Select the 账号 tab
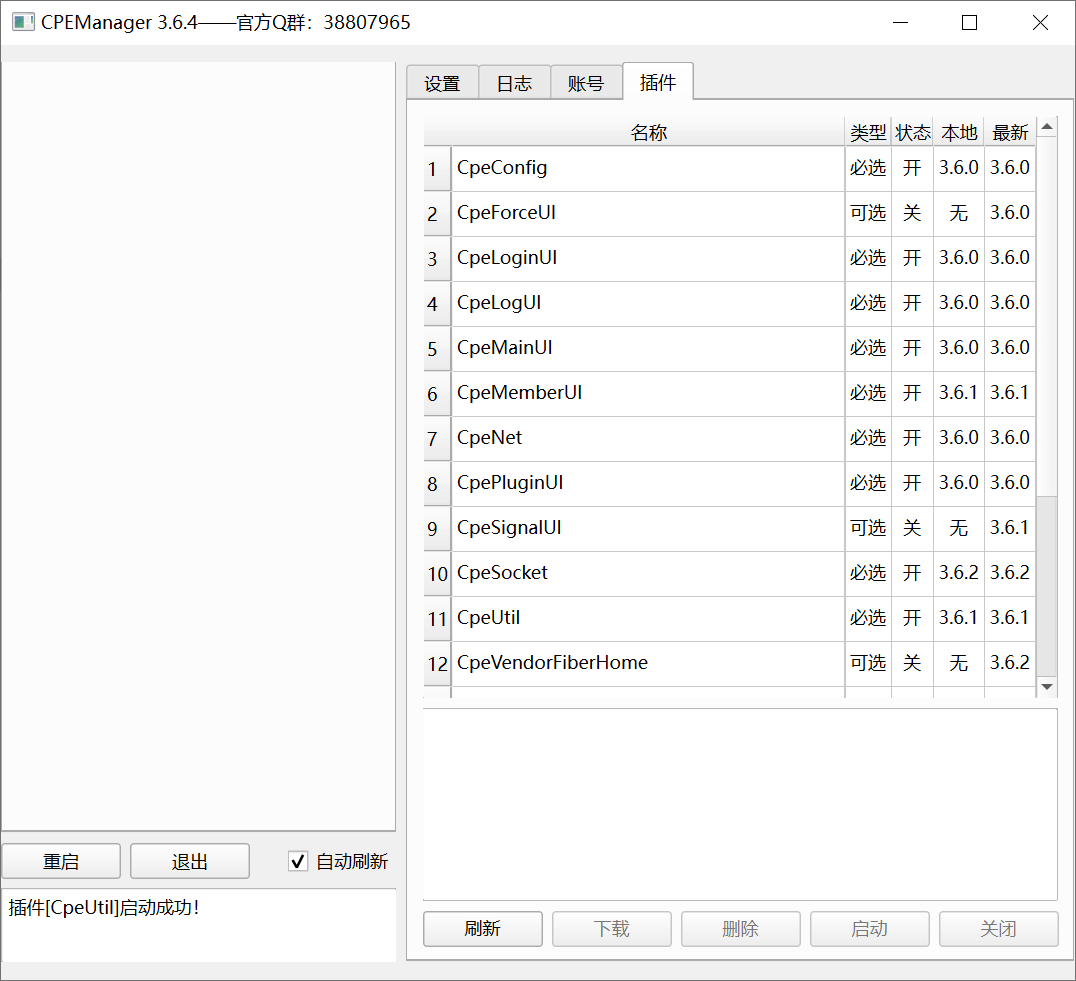 click(x=586, y=84)
